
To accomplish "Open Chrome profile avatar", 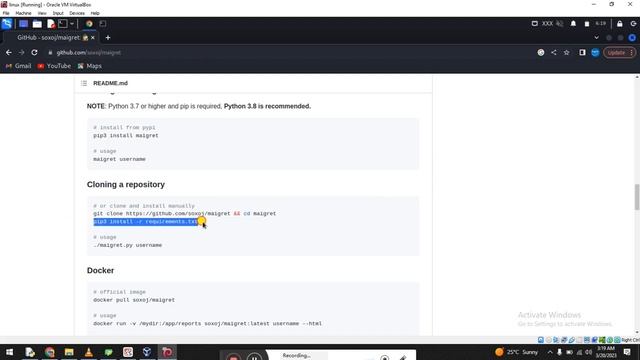I will (x=596, y=52).
